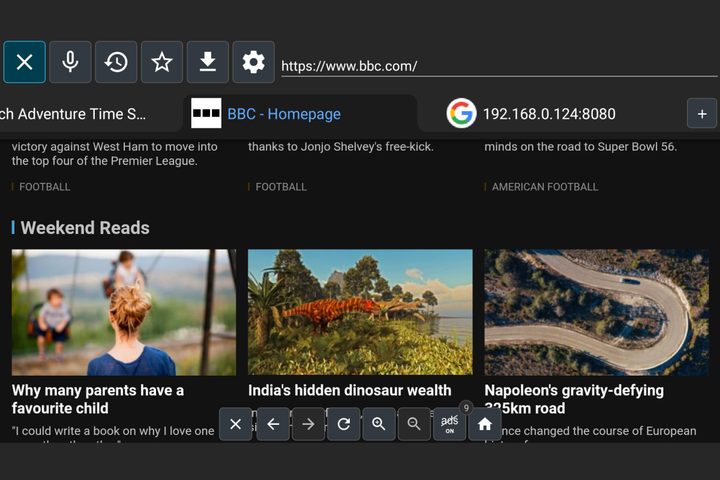Zoom out of the page
Screen dimensions: 720x480
pos(414,424)
